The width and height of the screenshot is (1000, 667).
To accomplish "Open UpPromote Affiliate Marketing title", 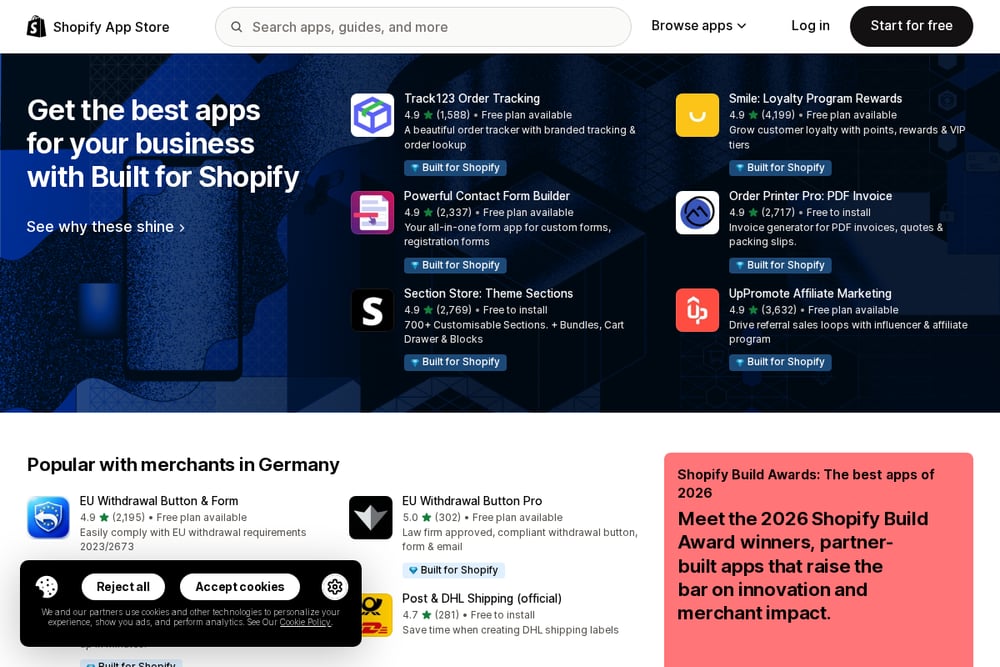I will pos(810,294).
